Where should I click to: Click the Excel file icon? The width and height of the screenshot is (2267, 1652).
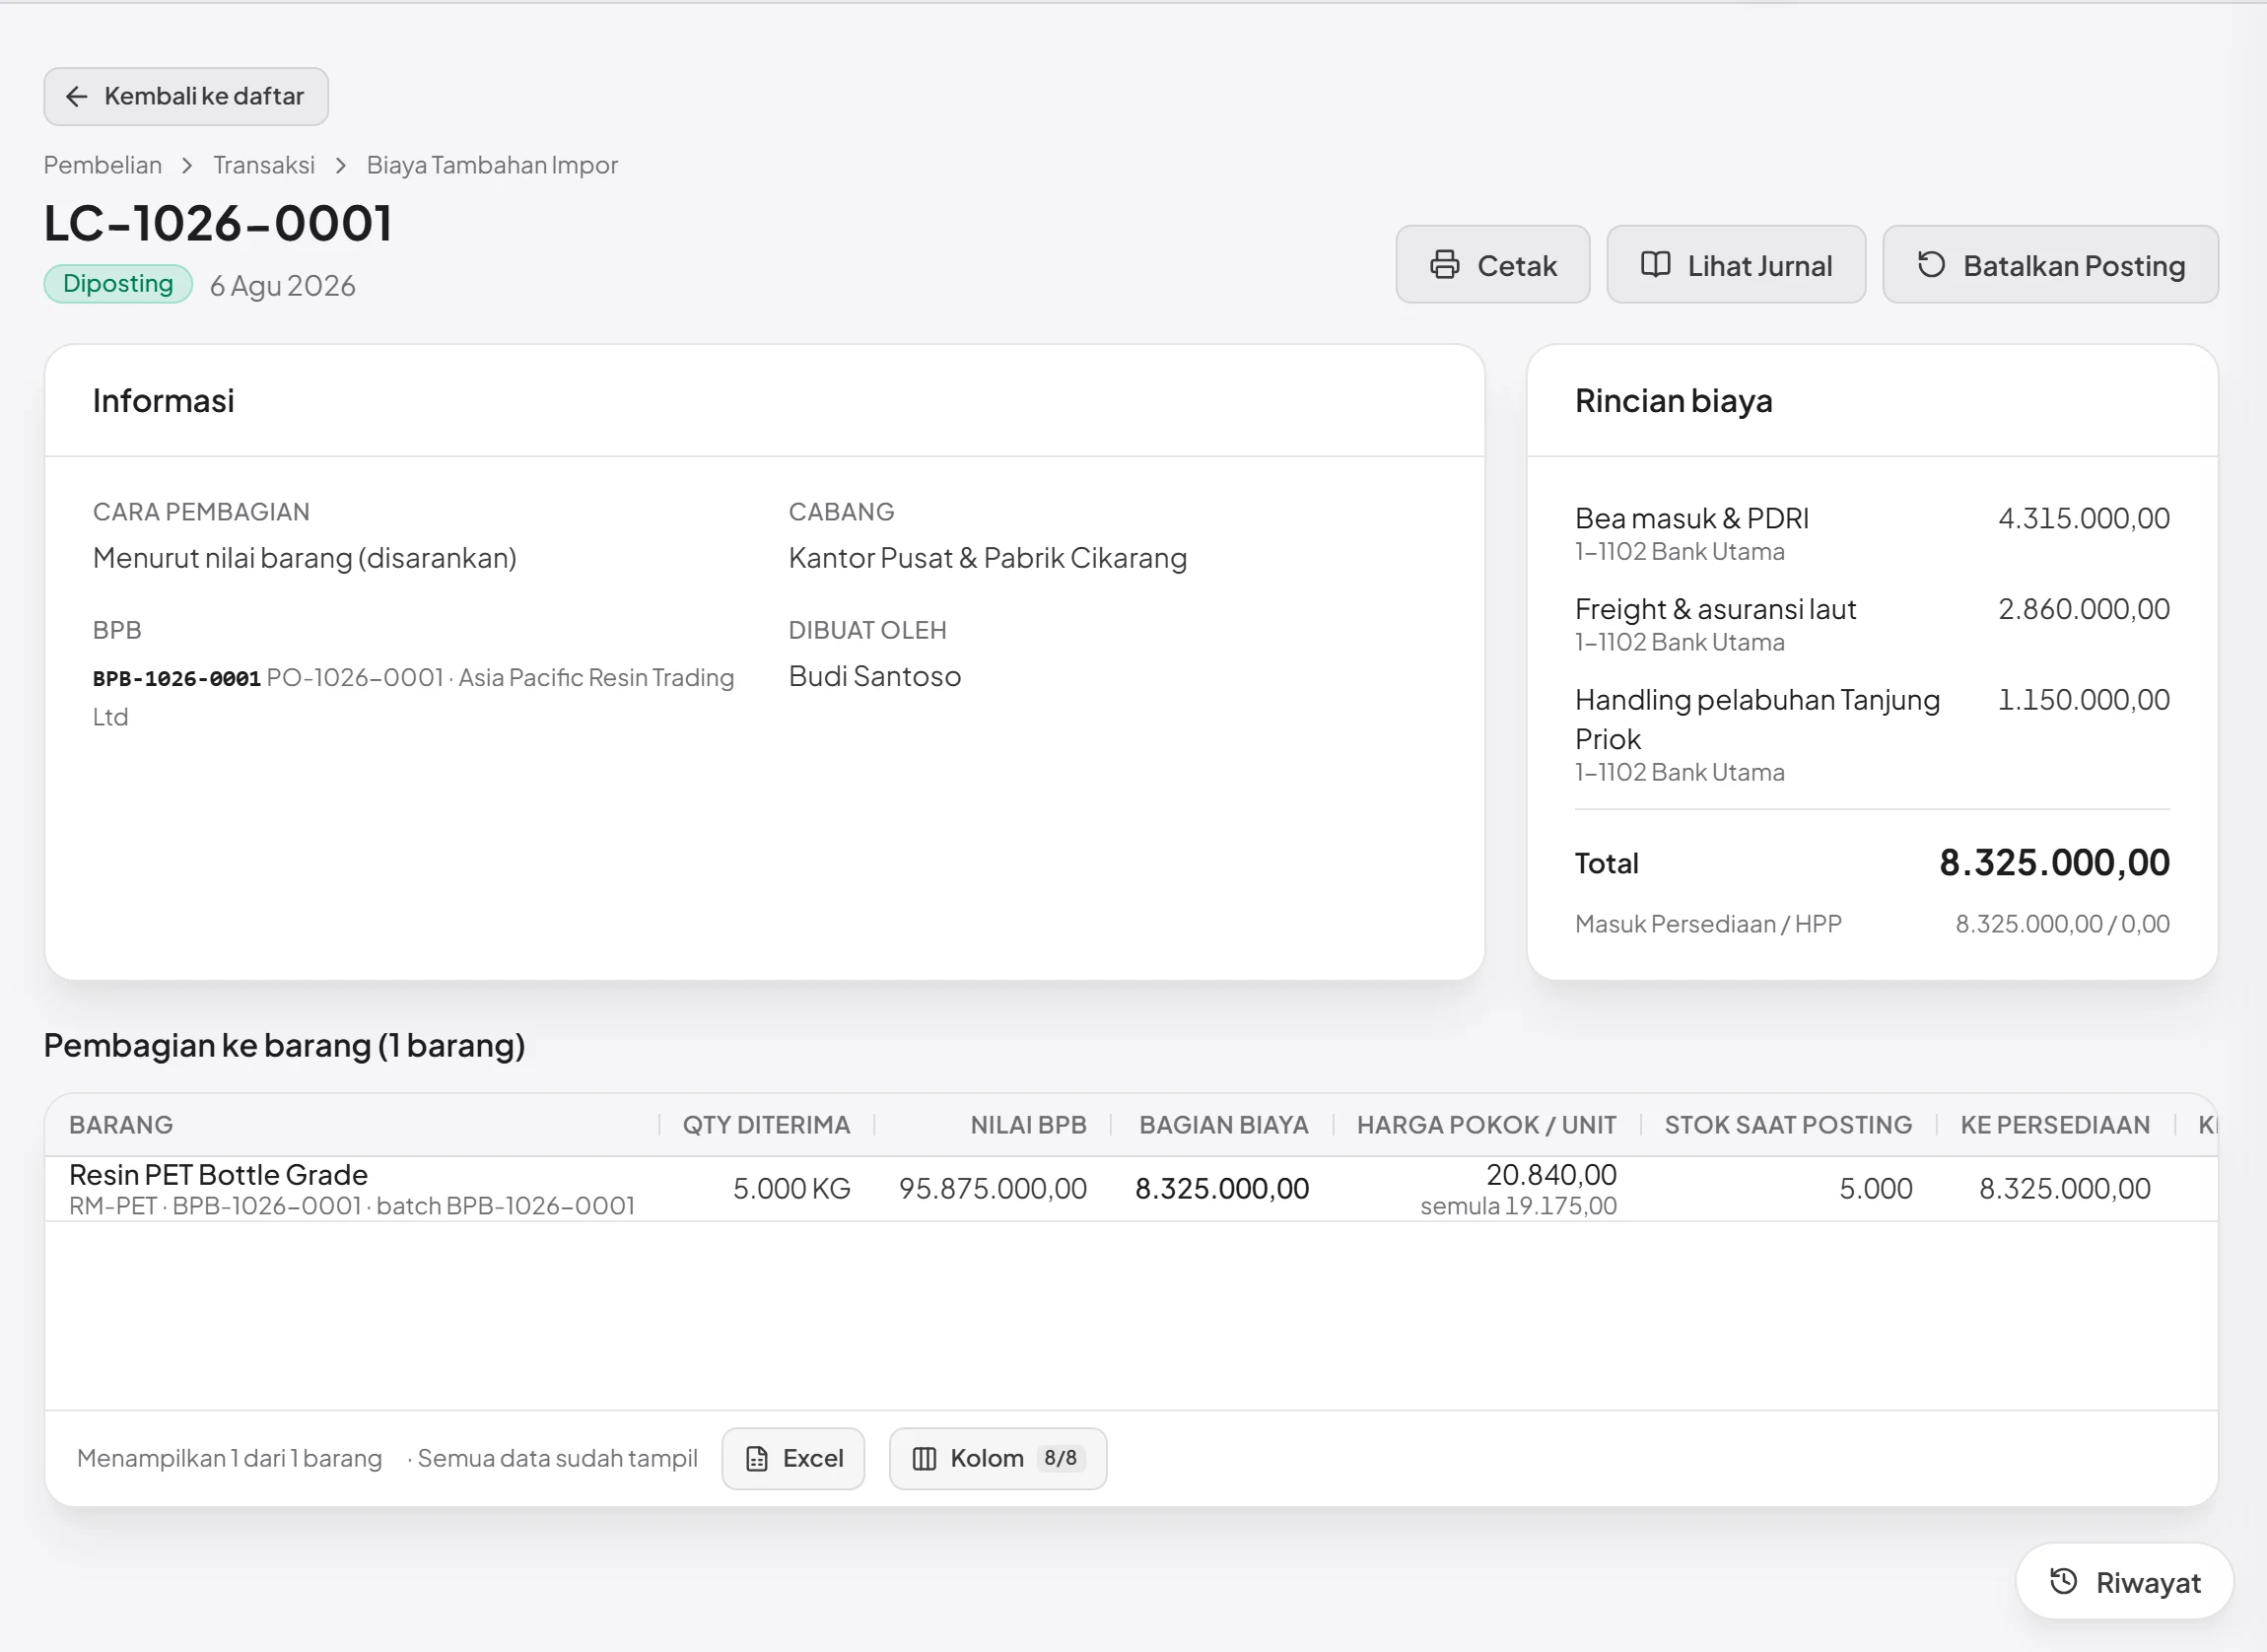757,1459
